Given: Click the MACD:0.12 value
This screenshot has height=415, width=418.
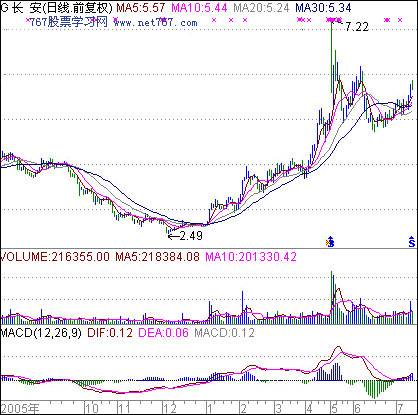Looking at the screenshot, I should point(224,333).
